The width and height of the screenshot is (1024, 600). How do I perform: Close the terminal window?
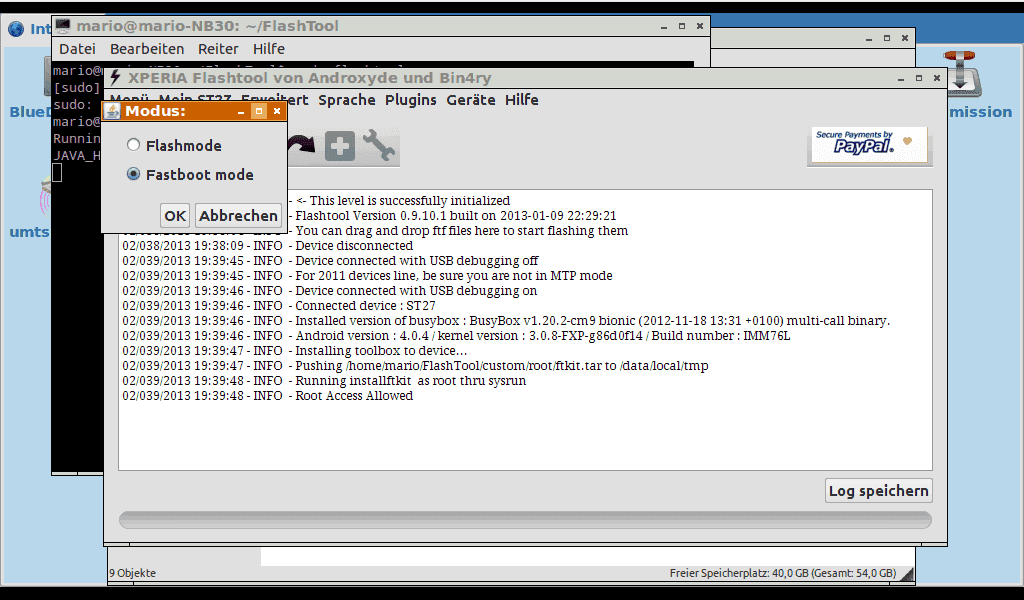click(x=699, y=26)
